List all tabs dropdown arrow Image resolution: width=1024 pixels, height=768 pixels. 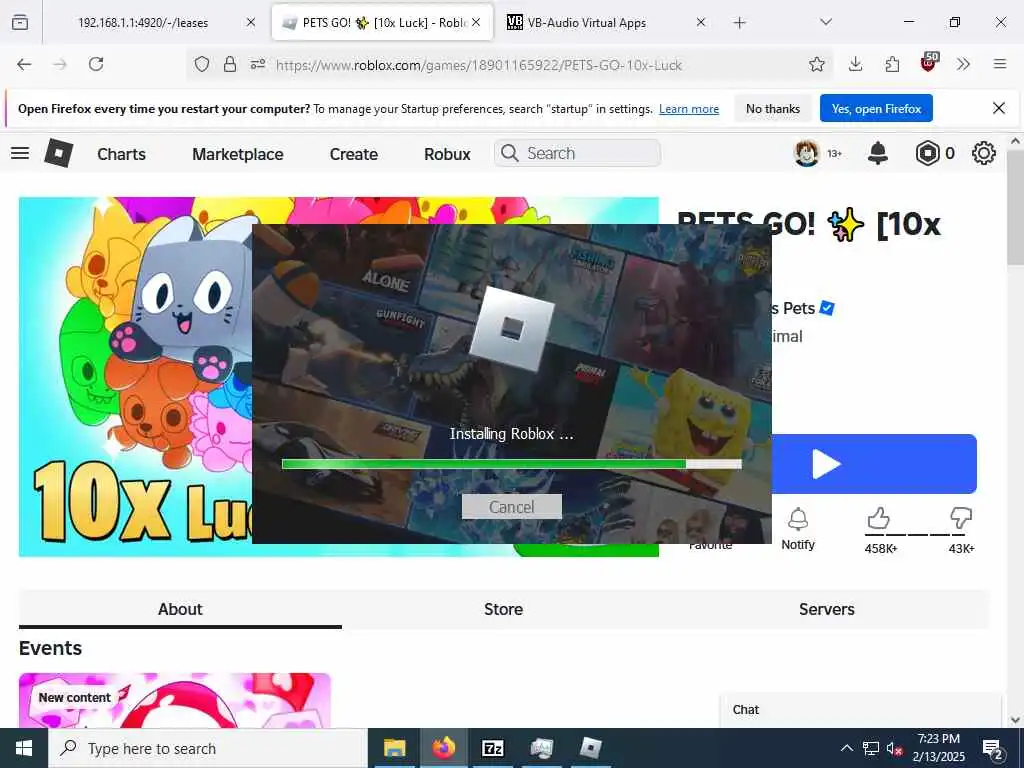point(826,22)
